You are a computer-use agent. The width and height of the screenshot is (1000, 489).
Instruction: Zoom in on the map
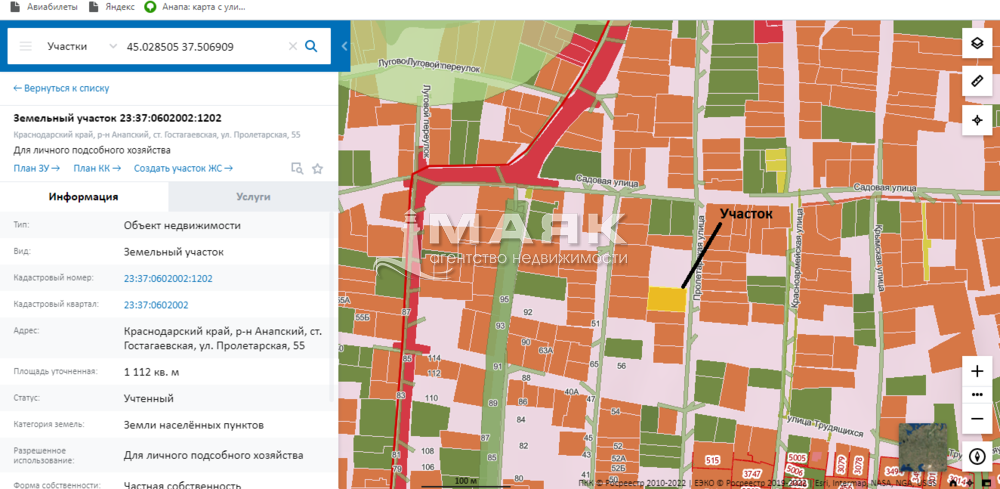click(x=977, y=371)
